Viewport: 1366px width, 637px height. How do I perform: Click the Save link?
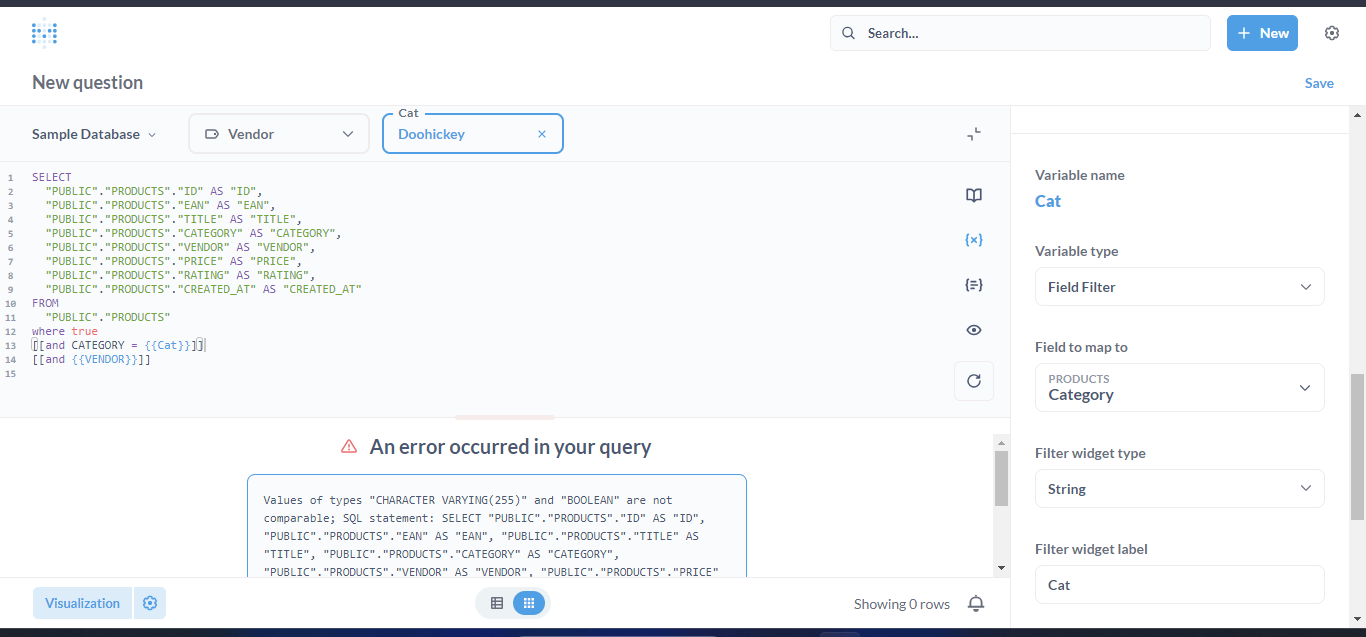click(x=1318, y=83)
